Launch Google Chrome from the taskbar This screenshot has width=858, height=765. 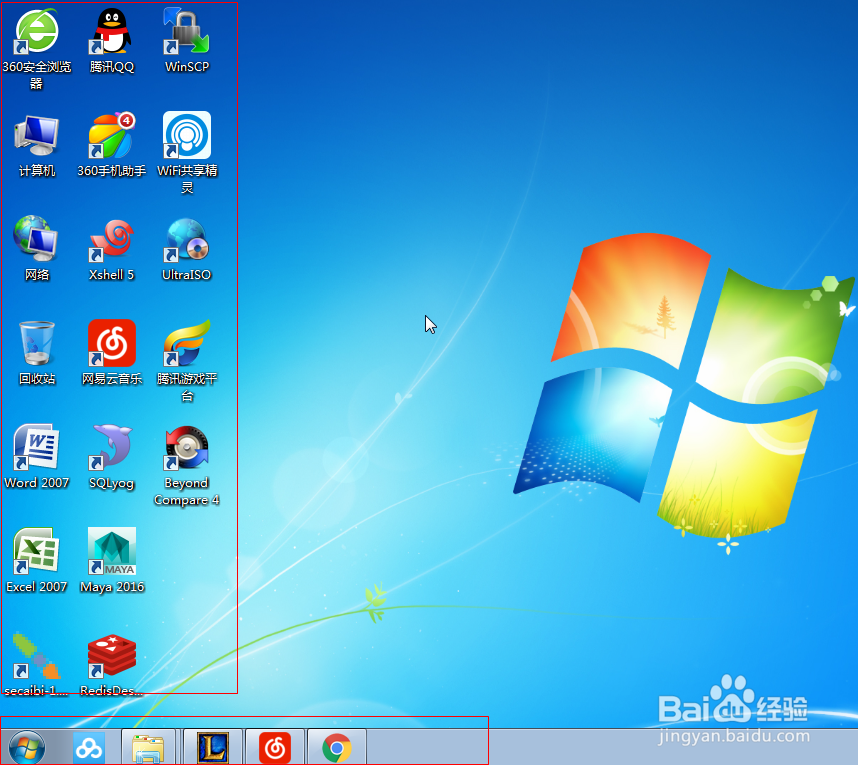click(x=337, y=747)
